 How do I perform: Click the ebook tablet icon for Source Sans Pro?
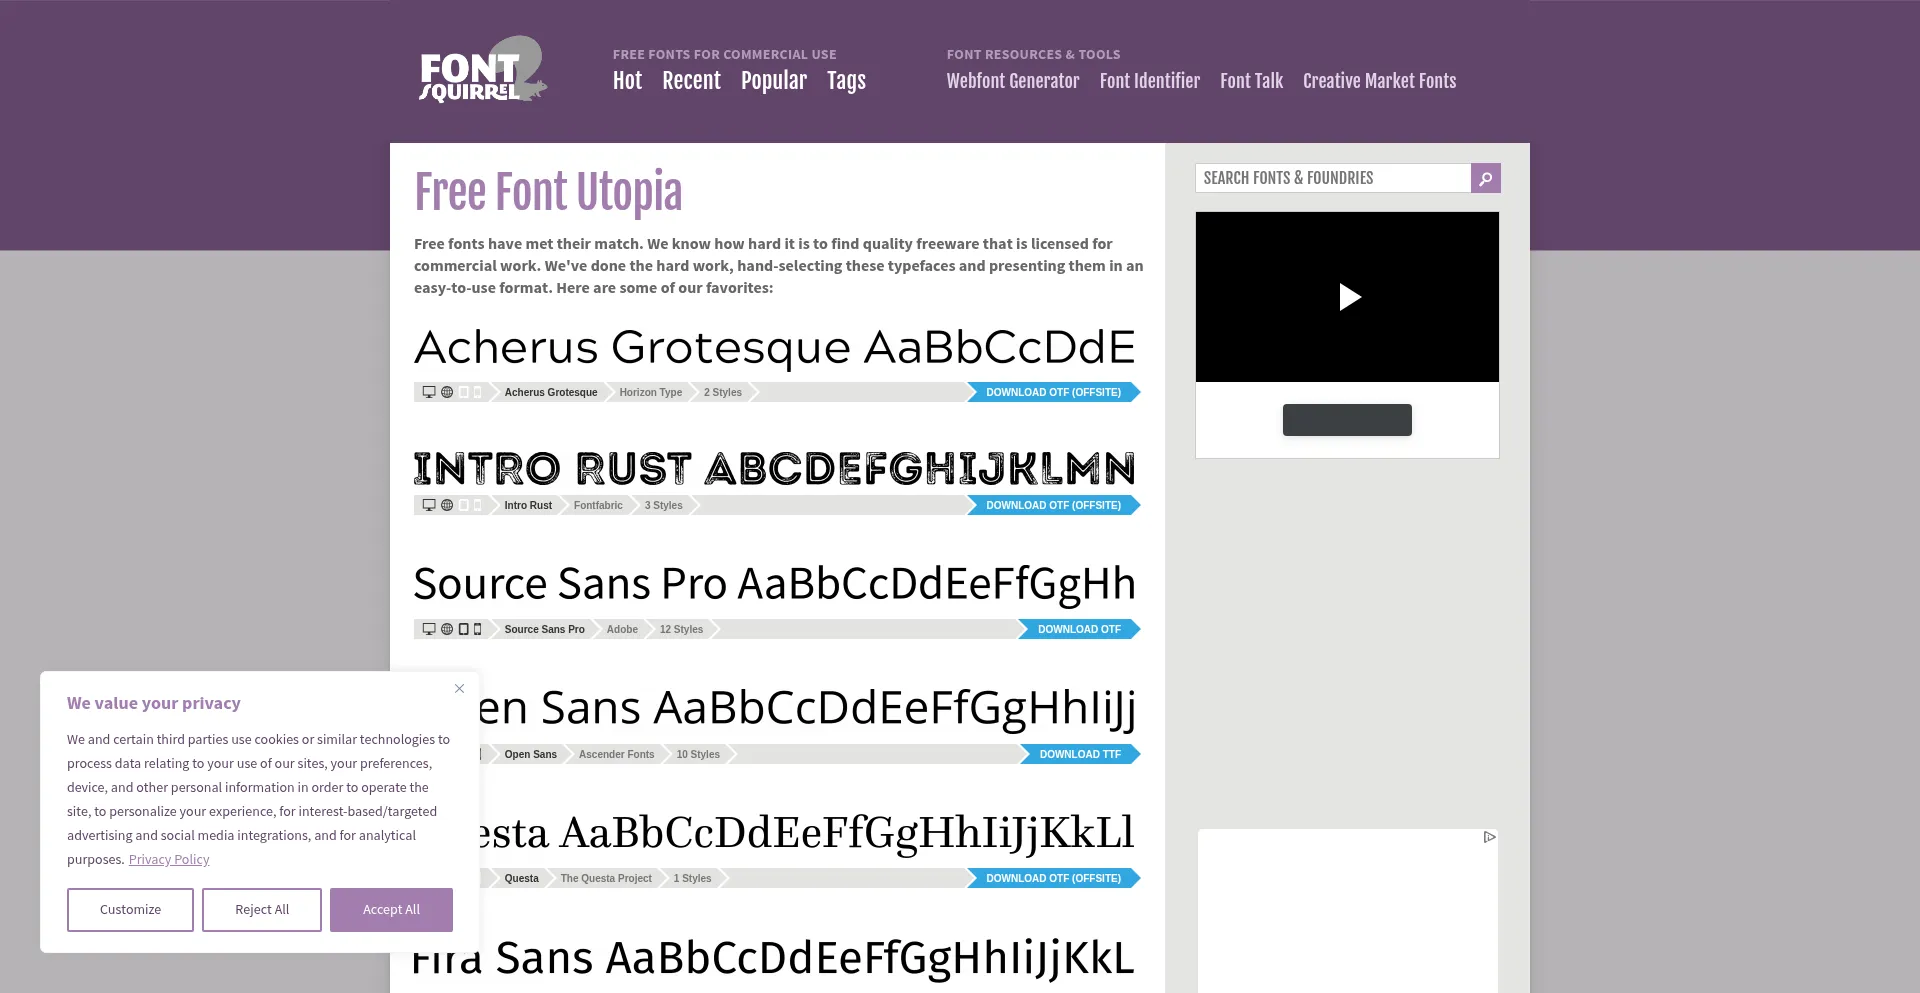point(464,629)
